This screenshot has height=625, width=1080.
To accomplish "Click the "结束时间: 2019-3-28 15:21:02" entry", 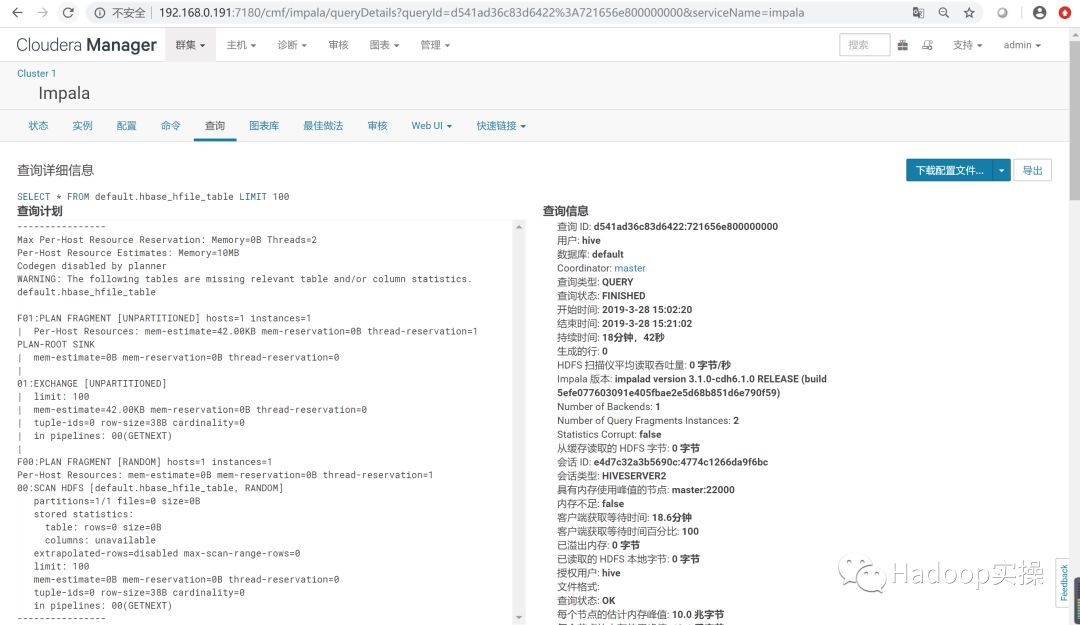I will coord(625,323).
